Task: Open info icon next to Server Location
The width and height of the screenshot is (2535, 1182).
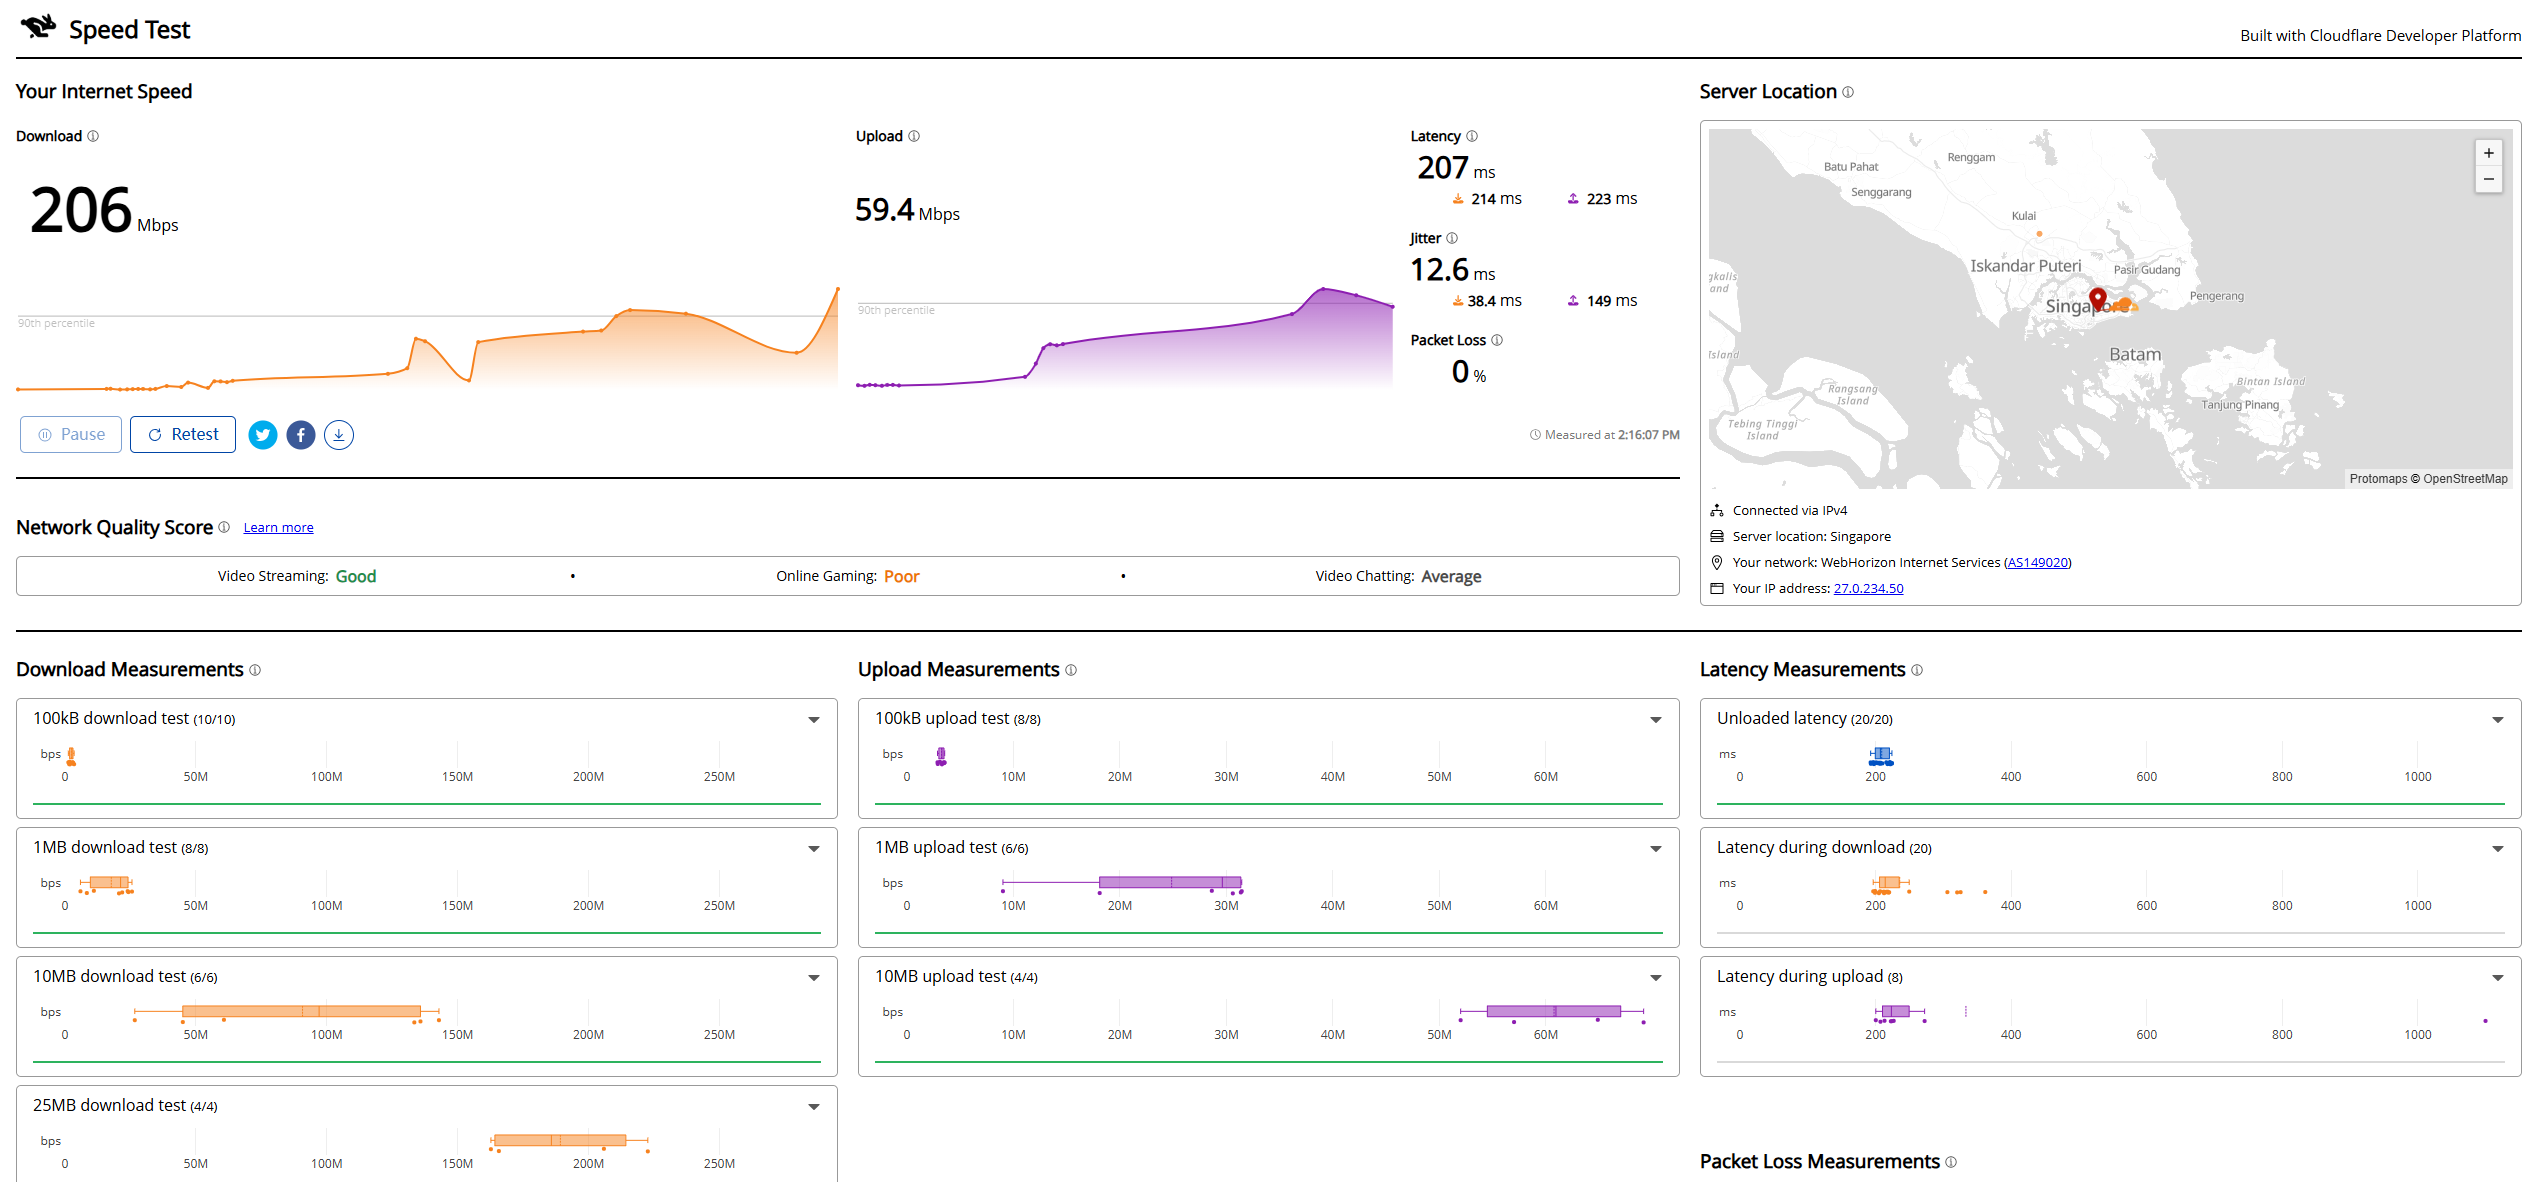Action: coord(1848,92)
